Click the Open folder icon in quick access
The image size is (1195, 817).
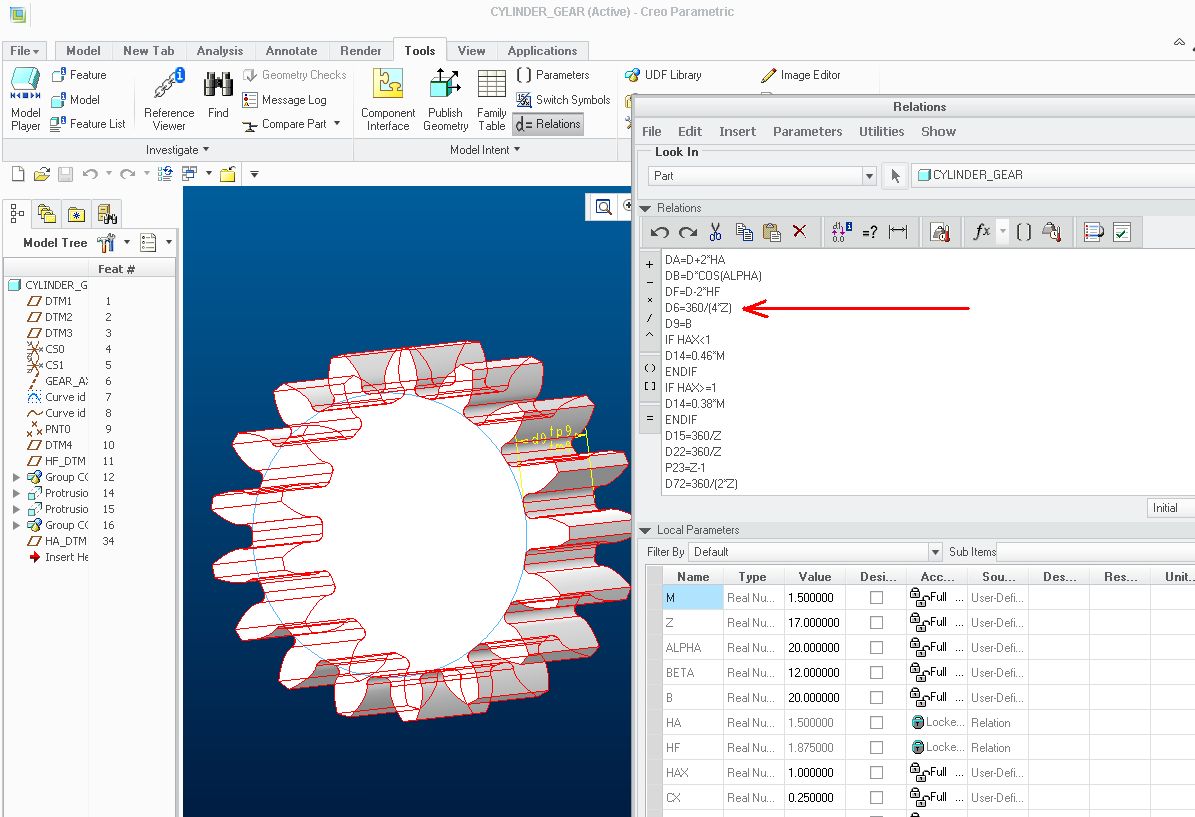tap(41, 174)
